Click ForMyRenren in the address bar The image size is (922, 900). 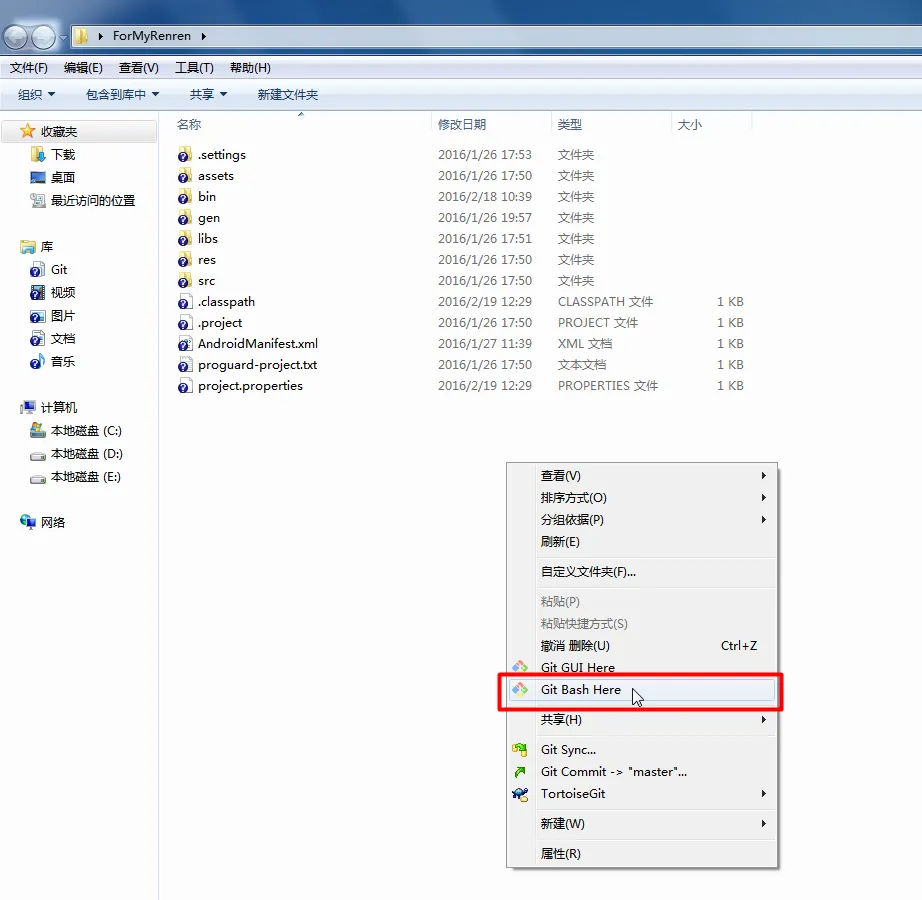[152, 36]
